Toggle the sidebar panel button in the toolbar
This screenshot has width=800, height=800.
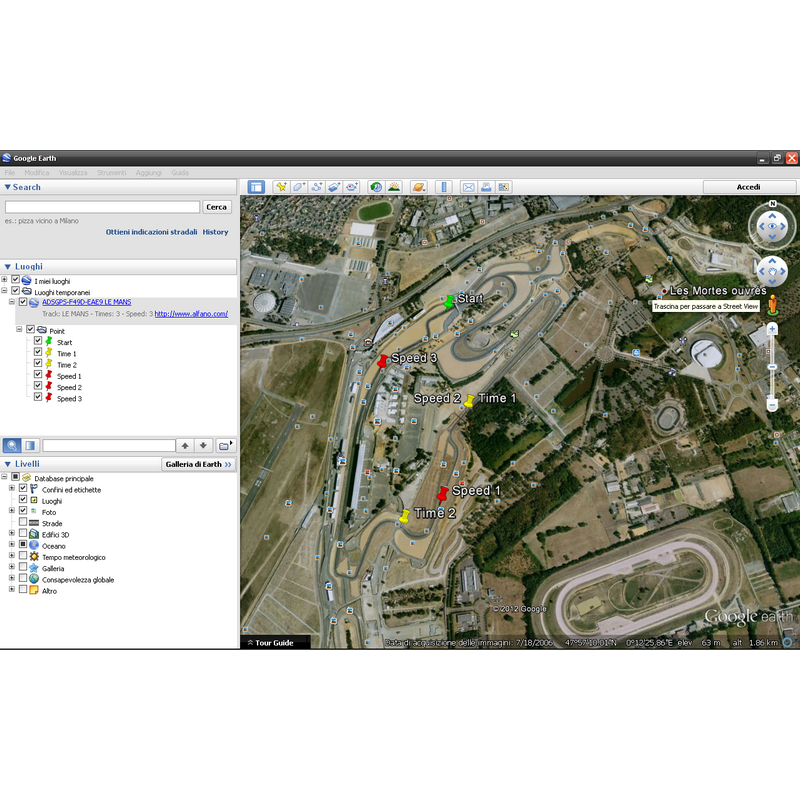coord(256,187)
